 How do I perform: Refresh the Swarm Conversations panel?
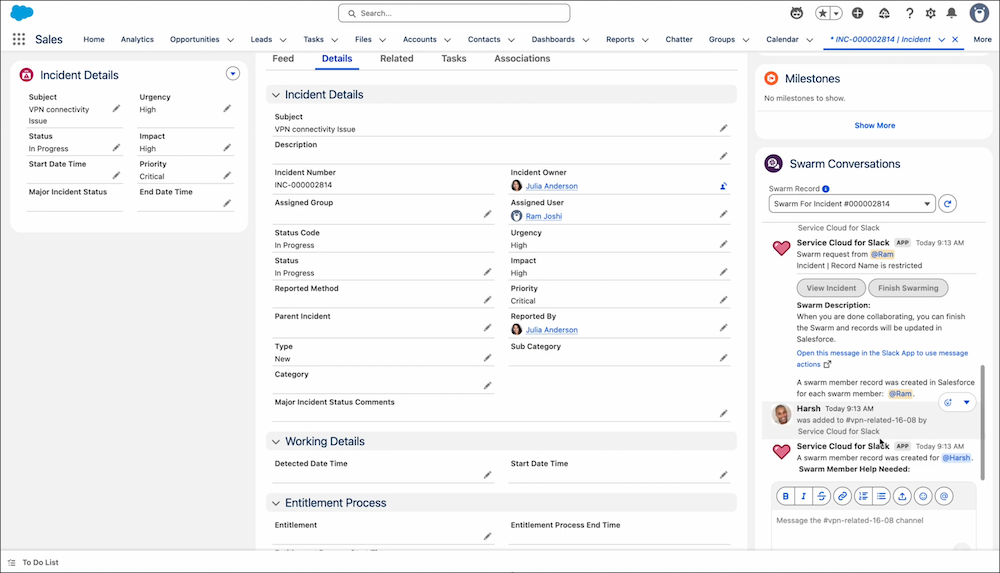(947, 204)
